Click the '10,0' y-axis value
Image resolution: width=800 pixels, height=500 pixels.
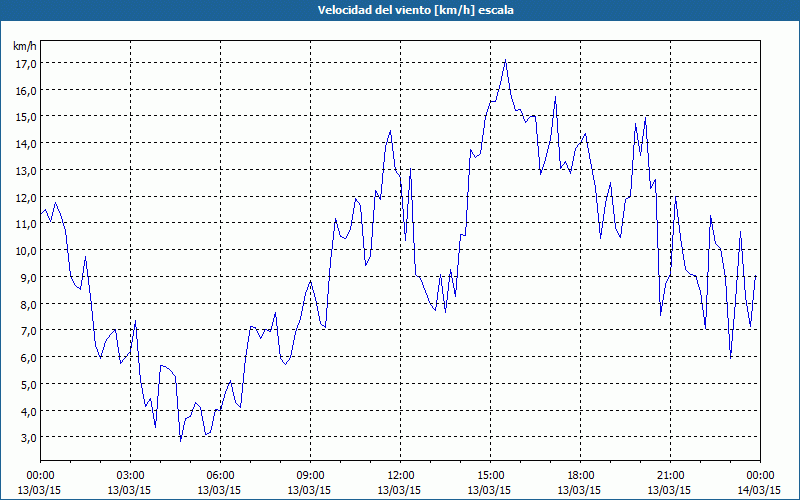(26, 251)
